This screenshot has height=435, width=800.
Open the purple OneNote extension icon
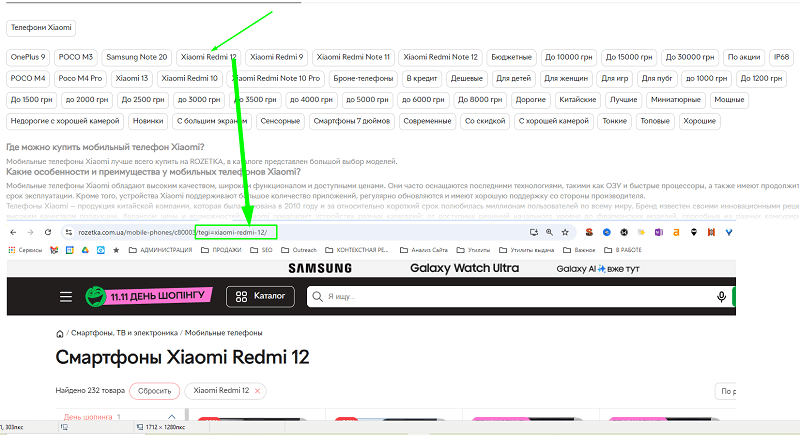(x=659, y=233)
